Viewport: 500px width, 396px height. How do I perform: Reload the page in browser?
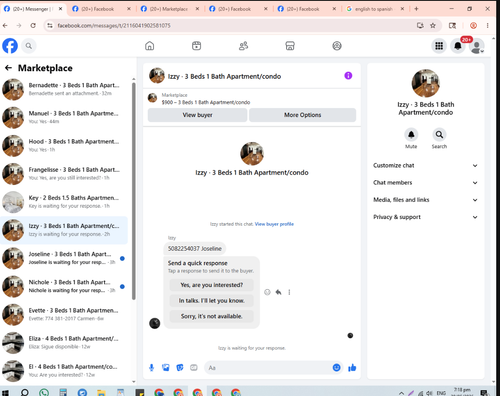click(x=33, y=25)
